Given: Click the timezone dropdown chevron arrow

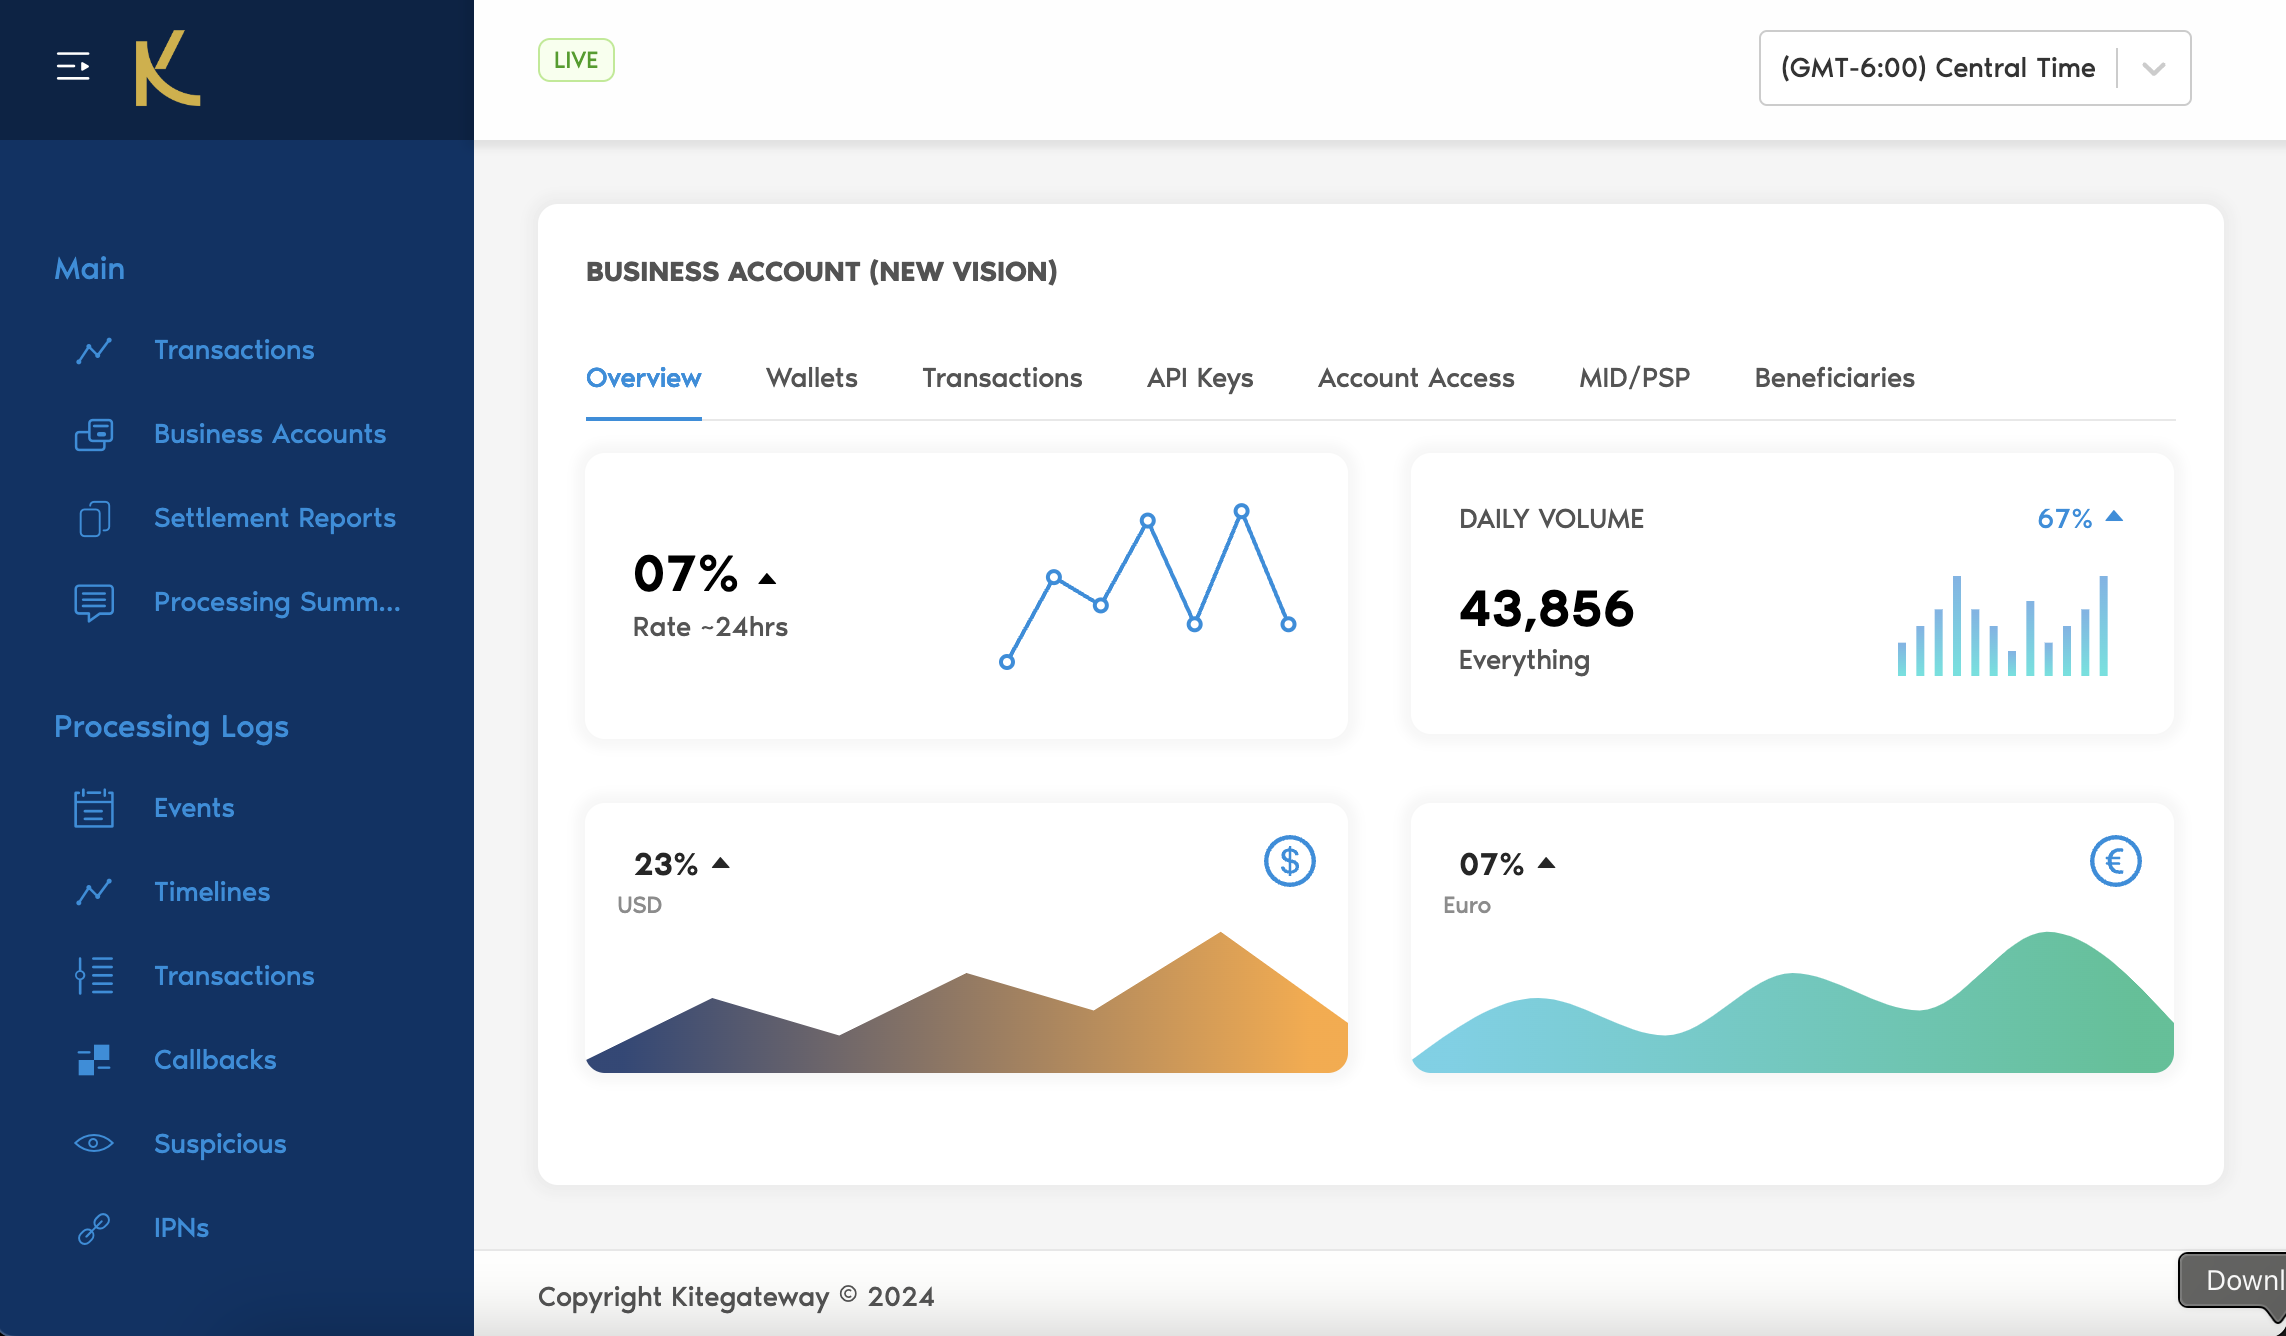Looking at the screenshot, I should click(2154, 68).
